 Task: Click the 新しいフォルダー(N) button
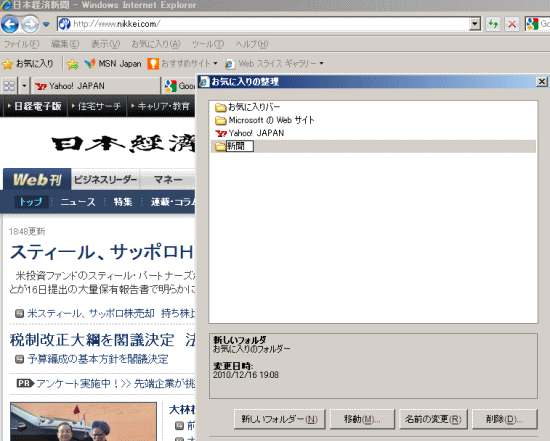(280, 419)
